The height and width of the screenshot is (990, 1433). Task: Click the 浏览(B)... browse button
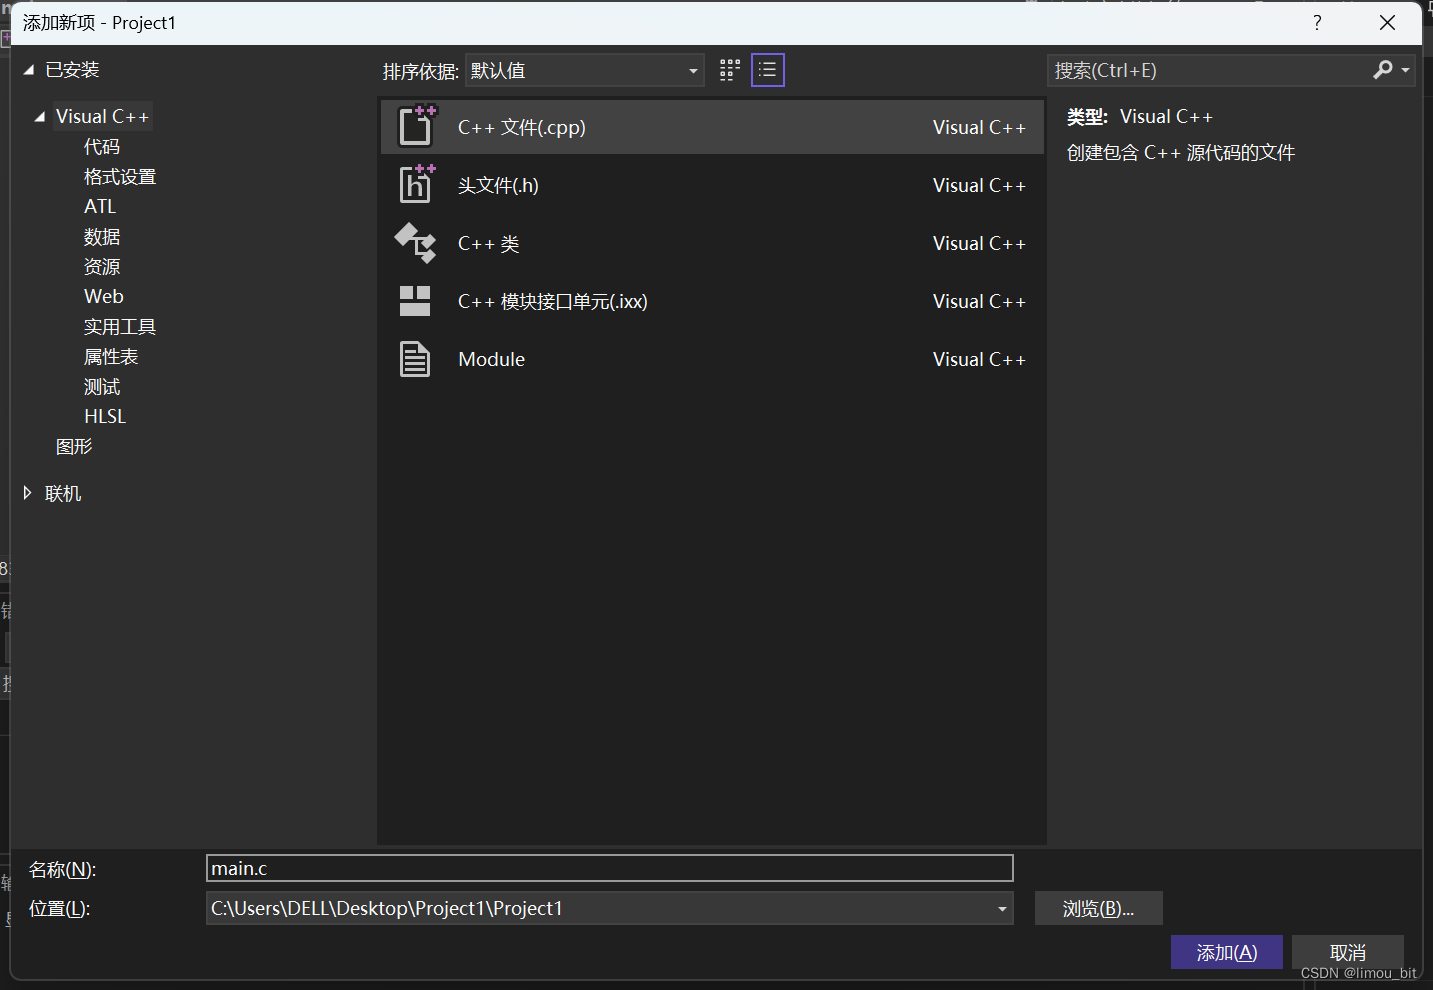pyautogui.click(x=1098, y=909)
